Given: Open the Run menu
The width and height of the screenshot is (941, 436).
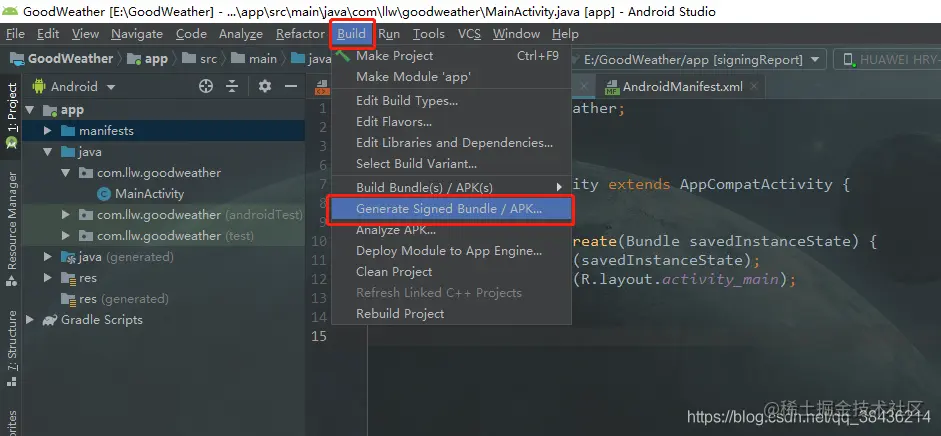Looking at the screenshot, I should 389,34.
